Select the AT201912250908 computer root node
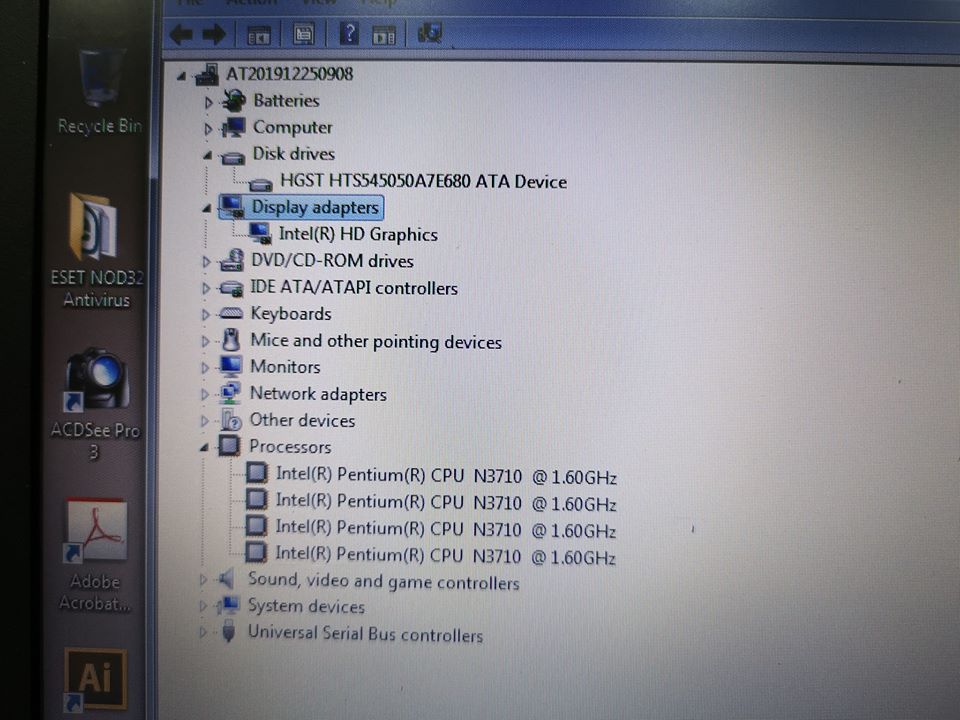Image resolution: width=960 pixels, height=720 pixels. point(288,74)
